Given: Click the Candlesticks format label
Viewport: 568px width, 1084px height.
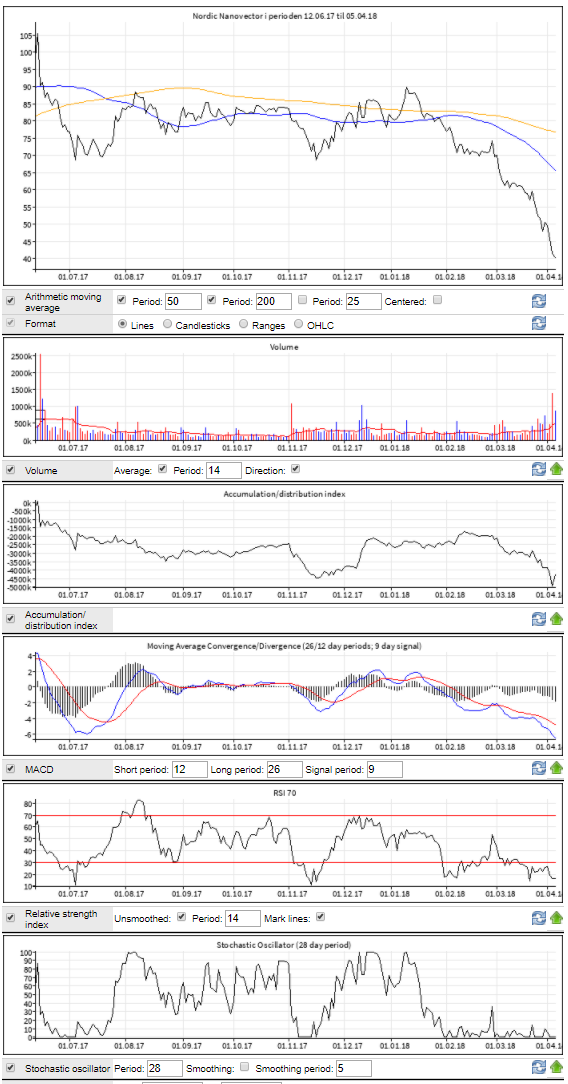Looking at the screenshot, I should pos(203,324).
